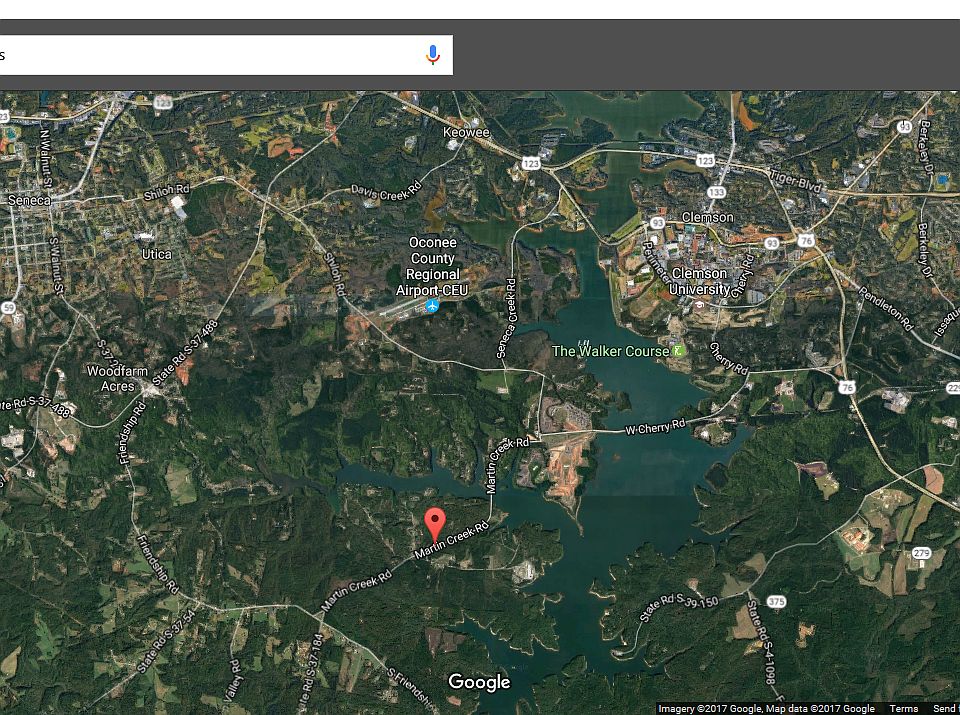Click the route 59 highway shield
The image size is (960, 715).
(x=8, y=308)
